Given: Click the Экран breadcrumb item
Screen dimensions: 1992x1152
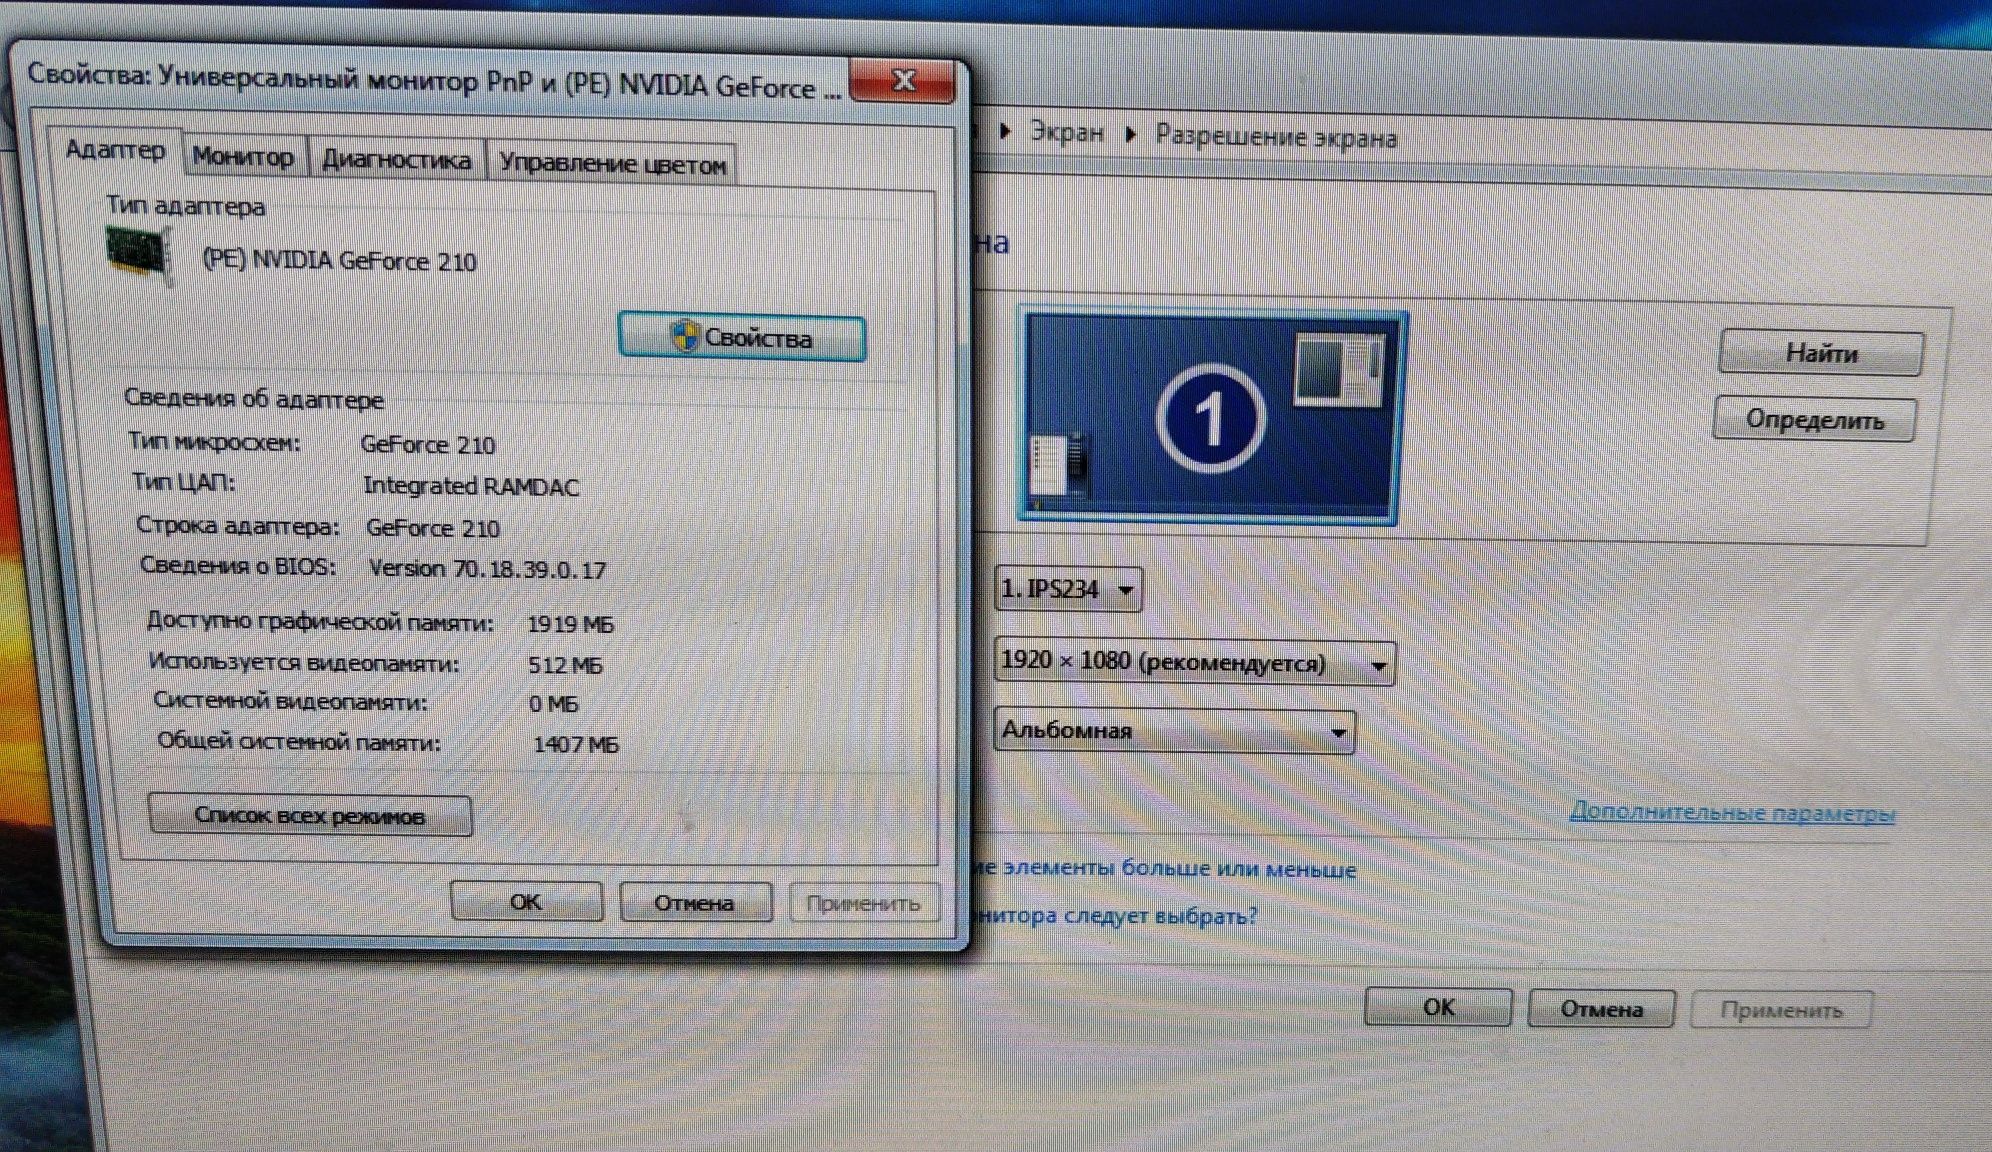Looking at the screenshot, I should coord(1067,132).
